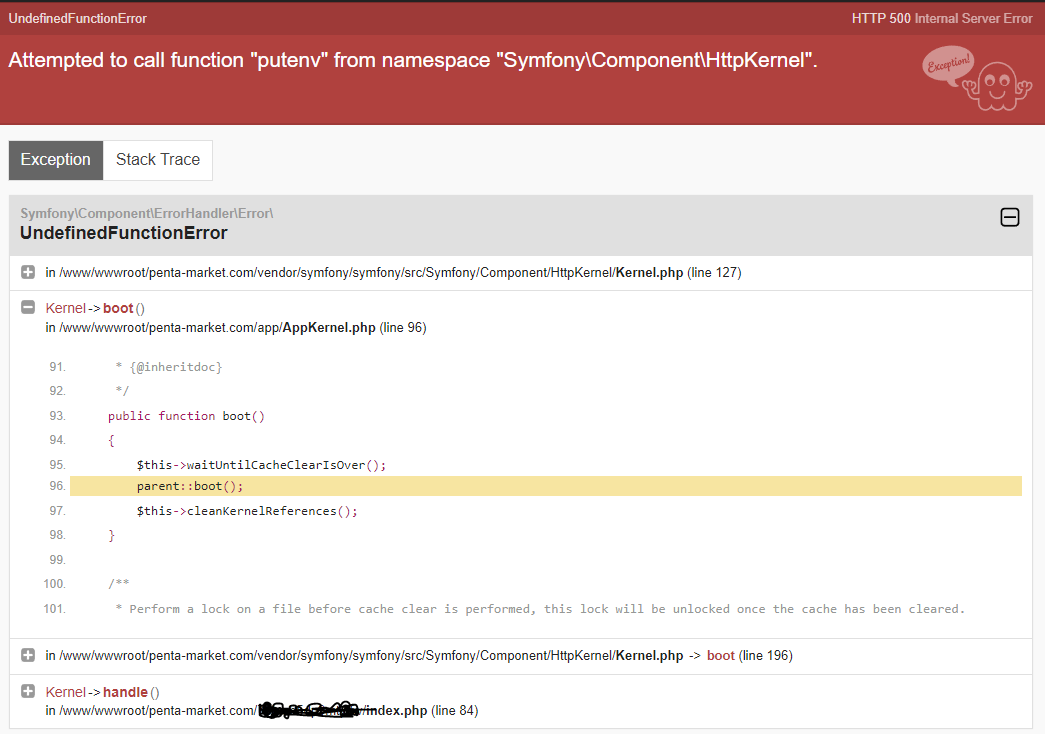Click the index.php (line 84) file path

tap(262, 711)
